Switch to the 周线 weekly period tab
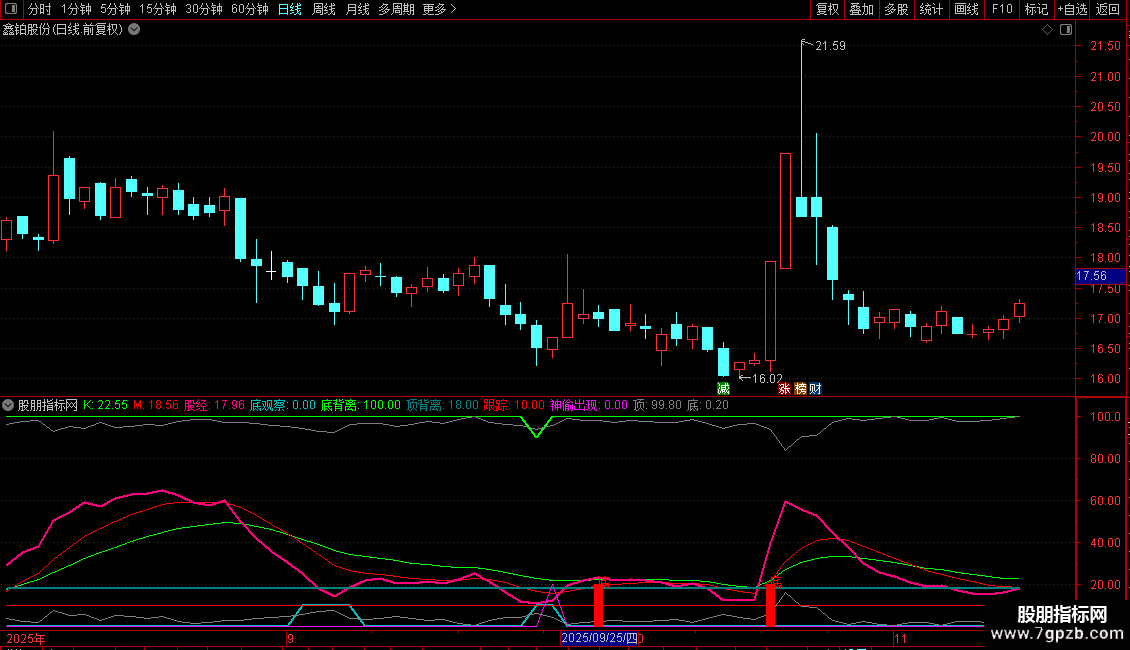This screenshot has width=1130, height=650. tap(324, 9)
